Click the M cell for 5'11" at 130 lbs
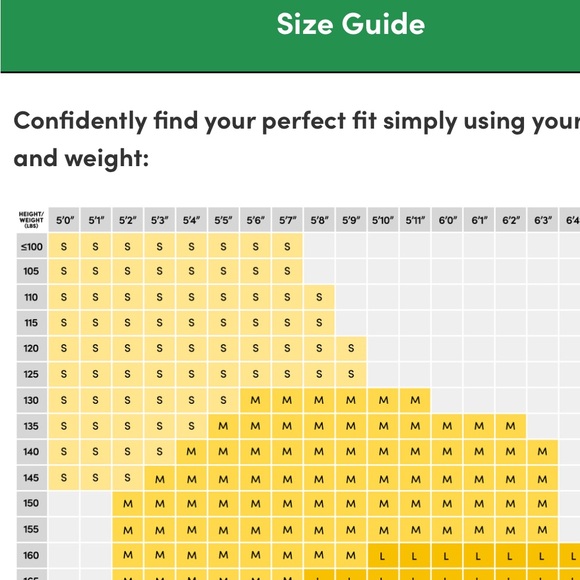The width and height of the screenshot is (580, 580). (x=415, y=400)
